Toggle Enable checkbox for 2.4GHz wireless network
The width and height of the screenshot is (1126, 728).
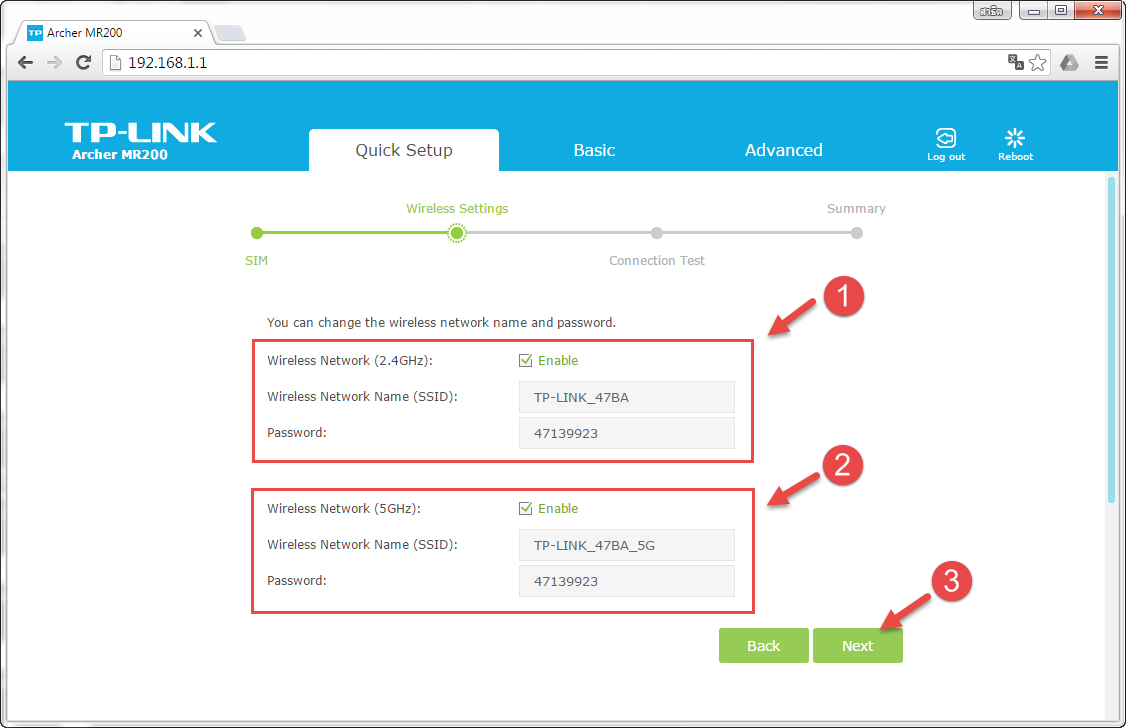[526, 360]
